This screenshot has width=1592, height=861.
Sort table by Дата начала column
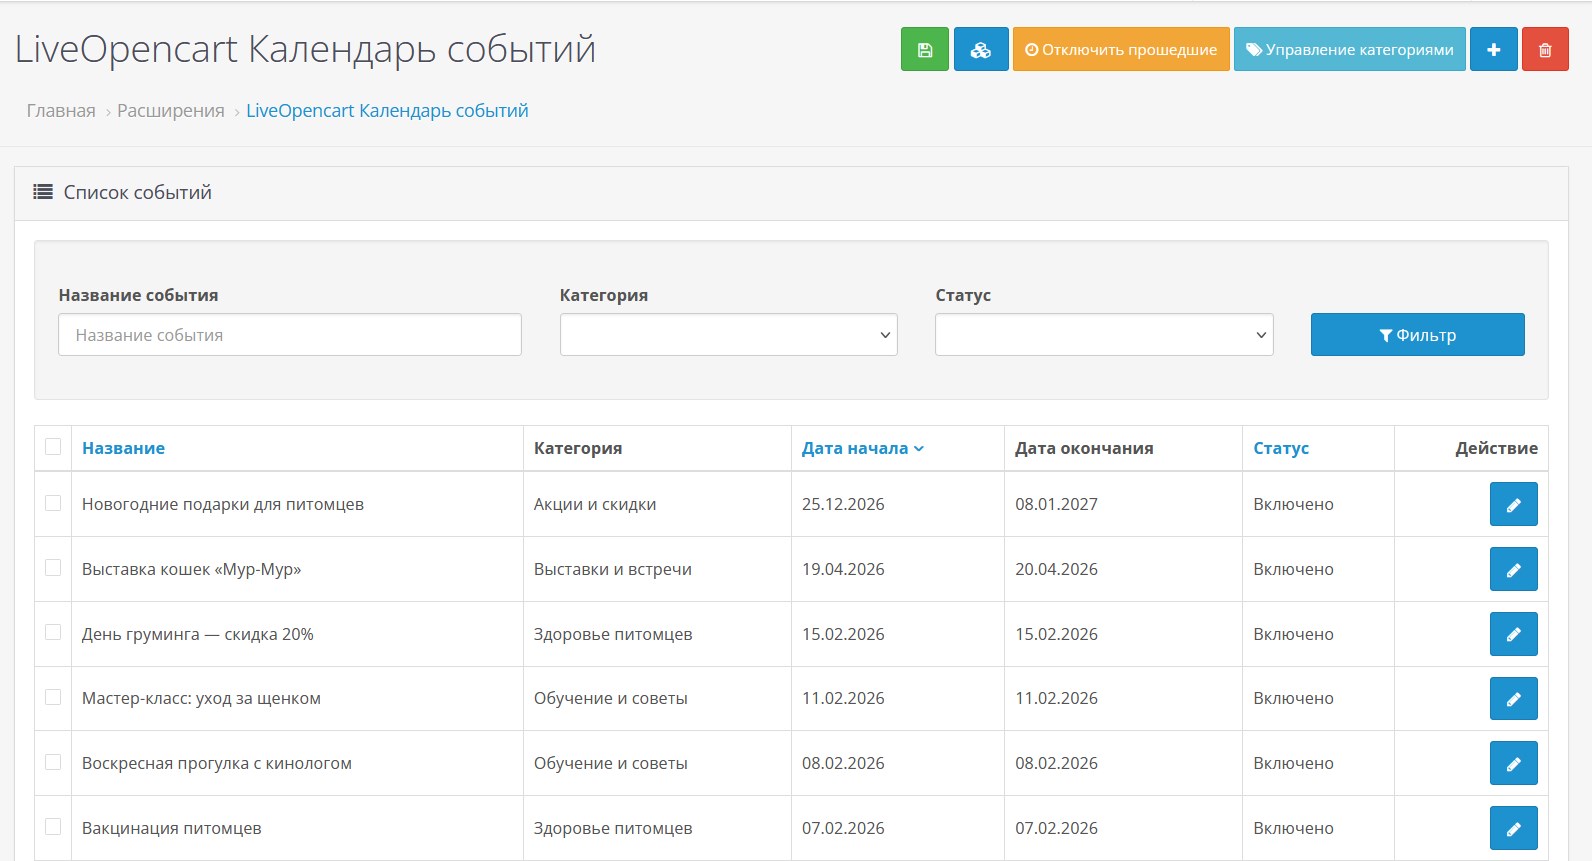855,449
